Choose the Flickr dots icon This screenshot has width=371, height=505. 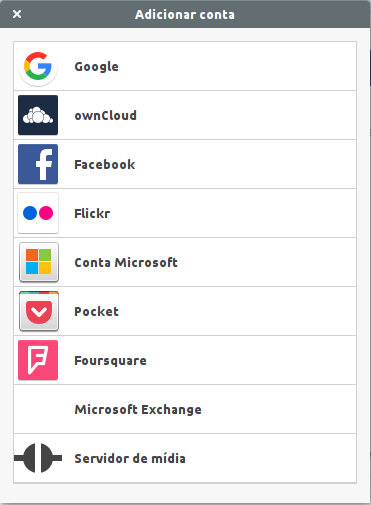pos(38,213)
